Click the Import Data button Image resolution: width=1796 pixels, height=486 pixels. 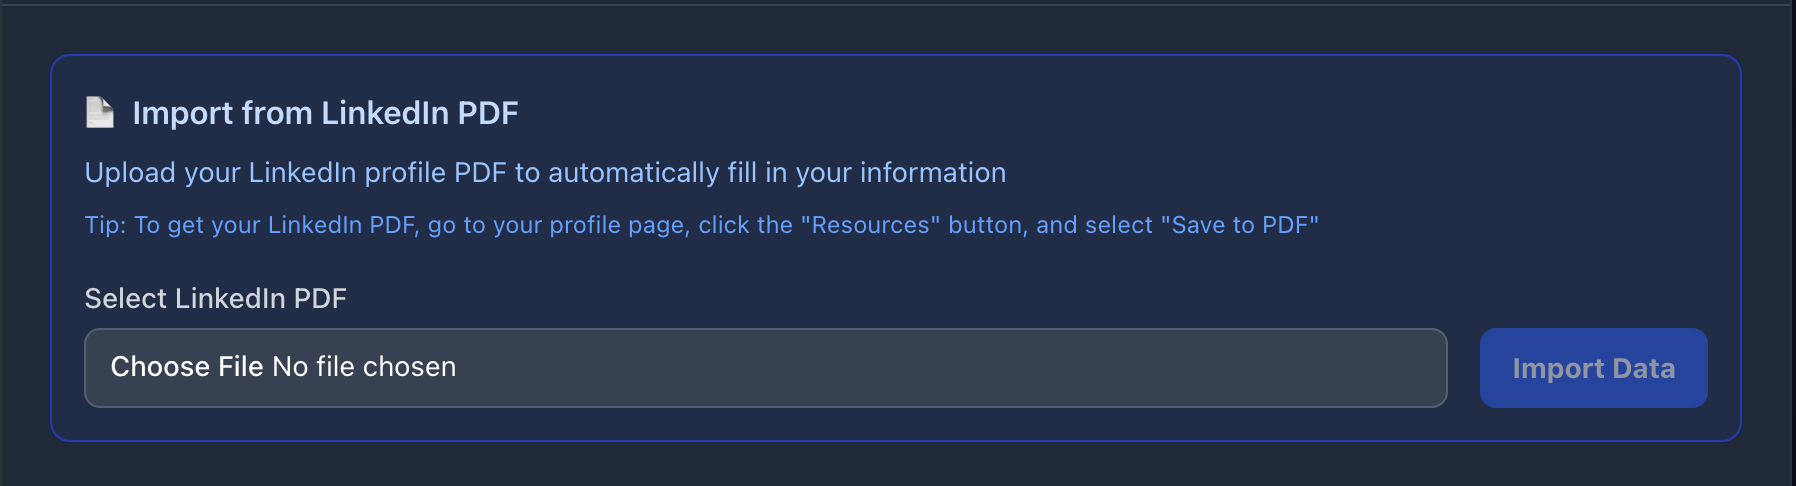click(1593, 368)
